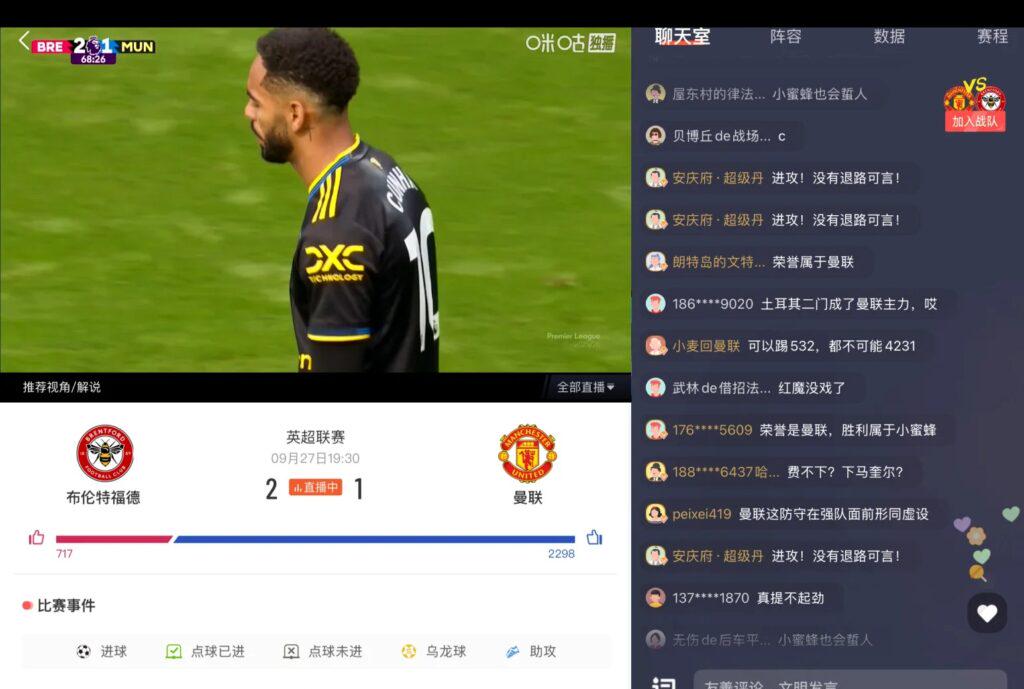Click the chat comment input field
Image resolution: width=1024 pixels, height=689 pixels.
click(x=849, y=681)
